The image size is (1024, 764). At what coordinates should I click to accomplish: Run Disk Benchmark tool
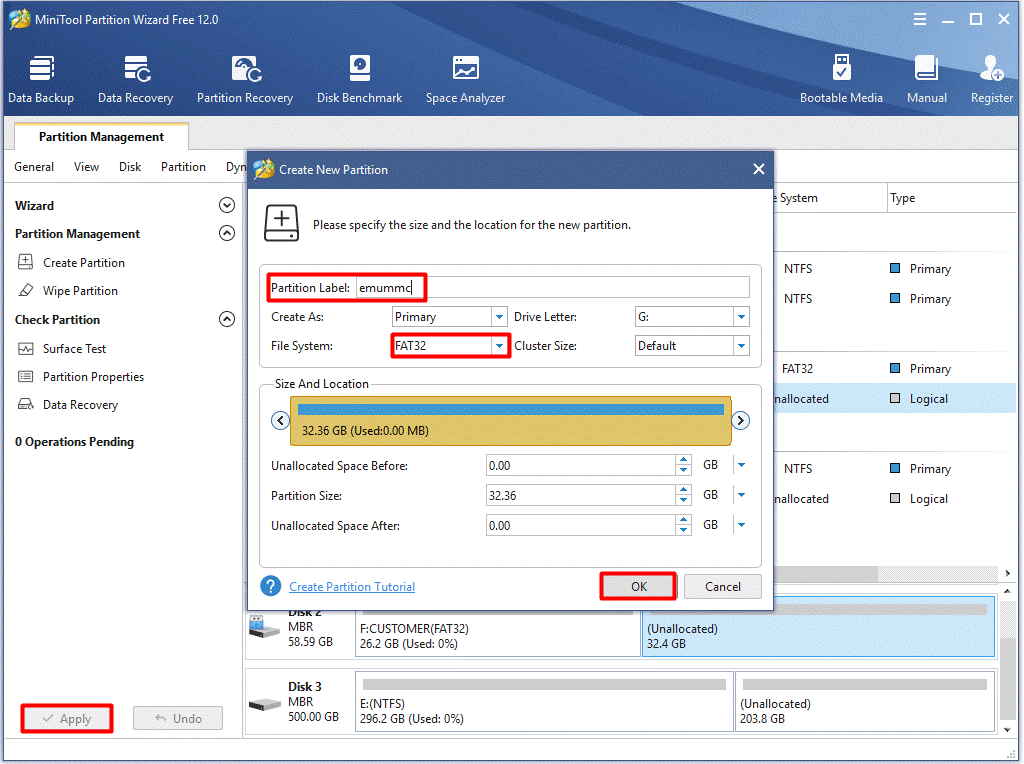(x=359, y=79)
